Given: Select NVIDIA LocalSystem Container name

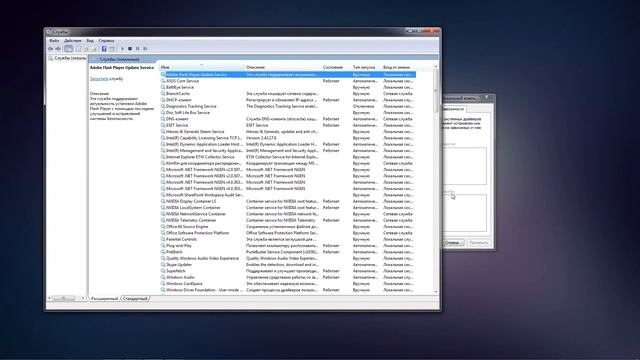Looking at the screenshot, I should (x=193, y=207).
